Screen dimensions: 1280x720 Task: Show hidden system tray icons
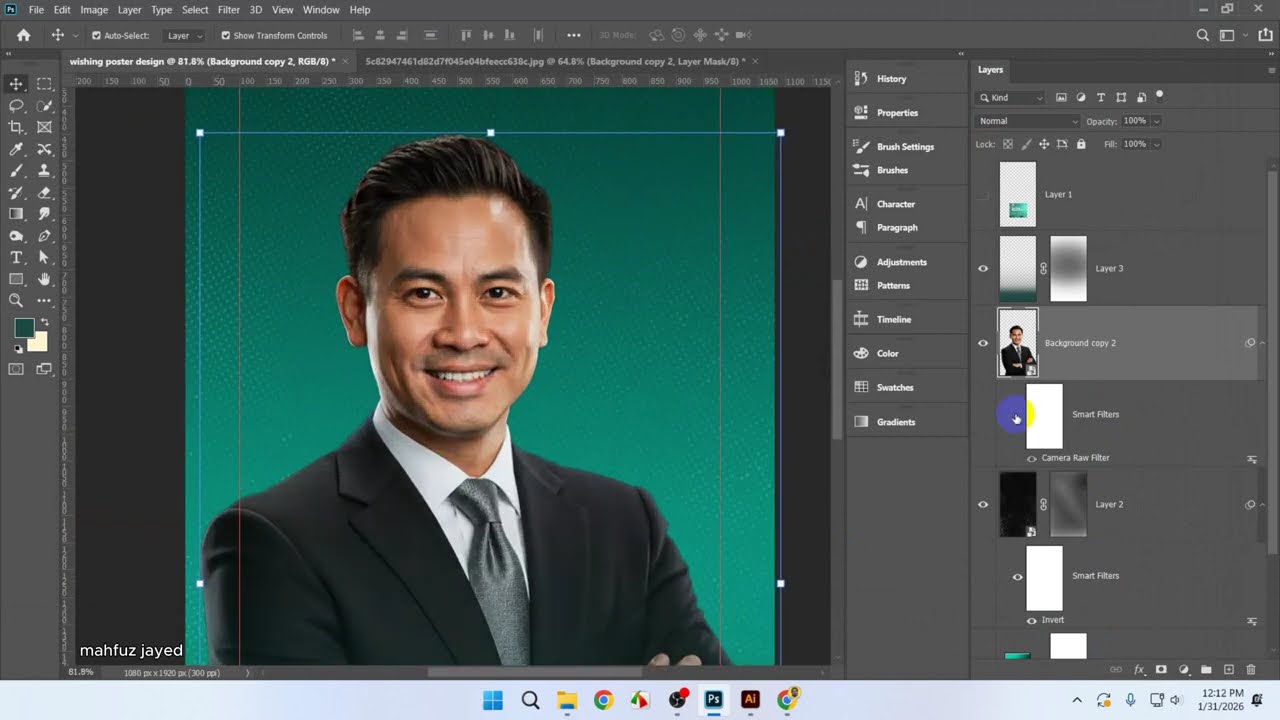pyautogui.click(x=1077, y=700)
